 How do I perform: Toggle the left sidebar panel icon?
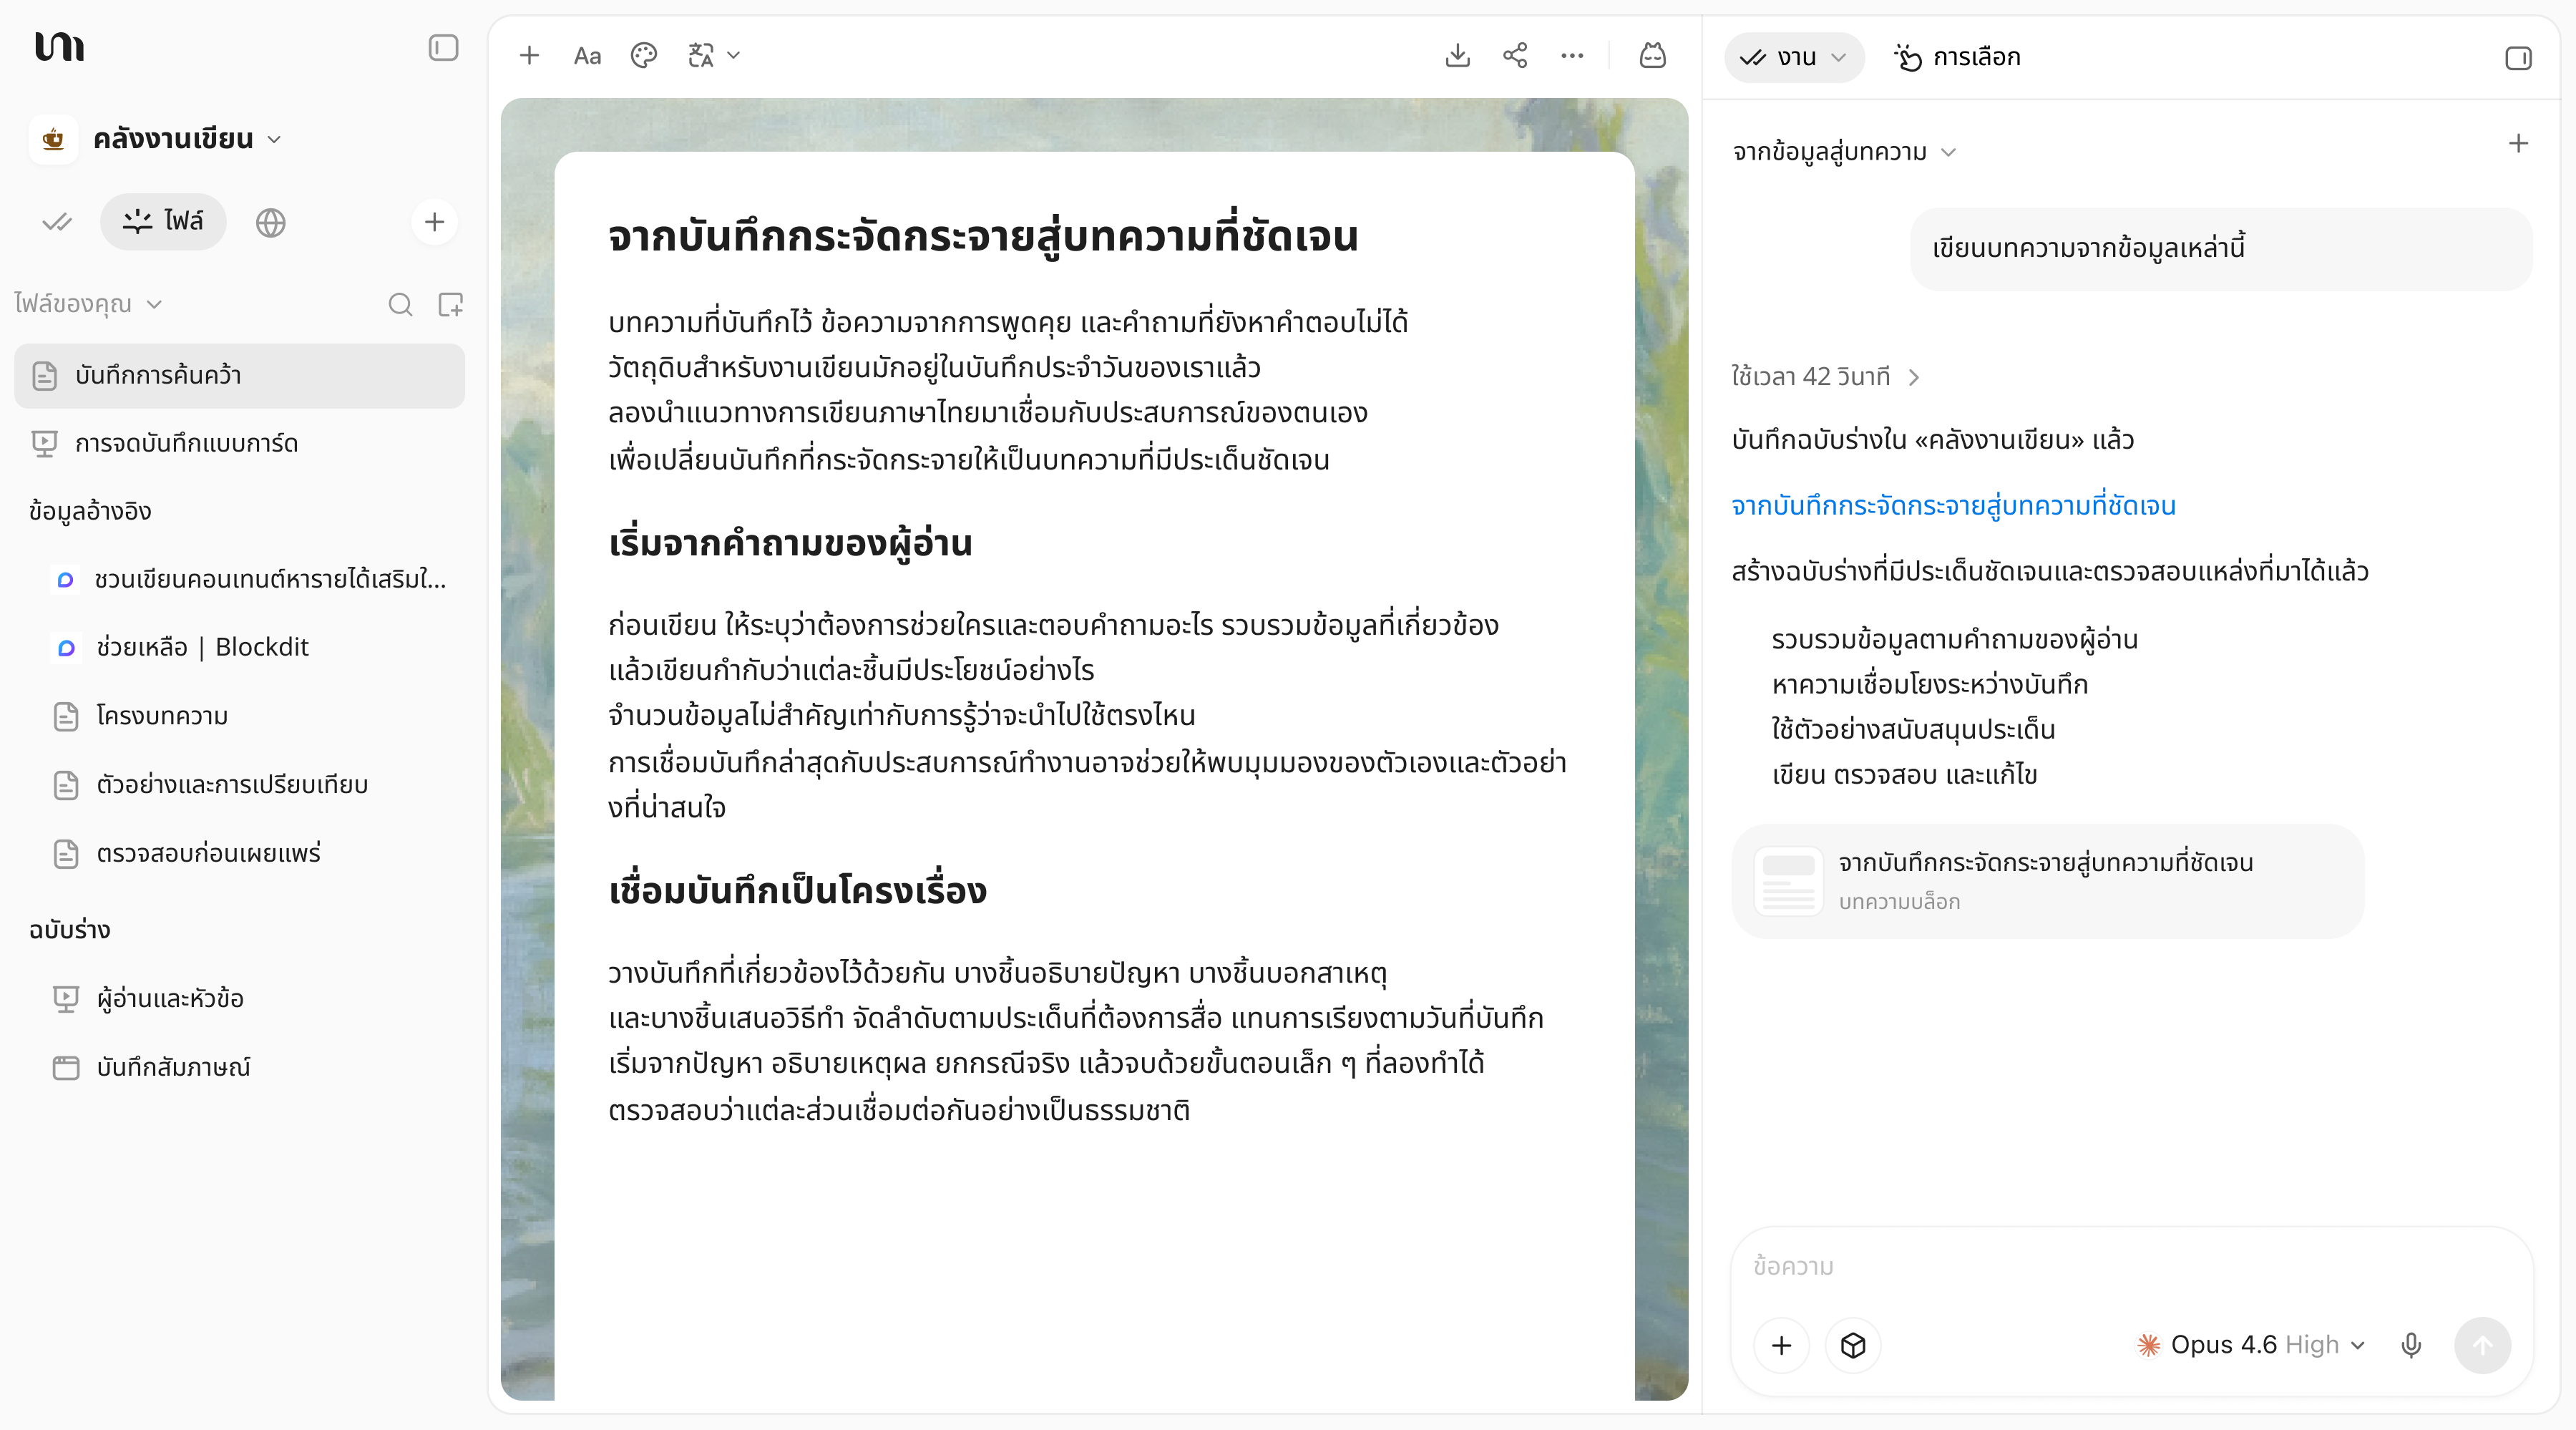443,48
